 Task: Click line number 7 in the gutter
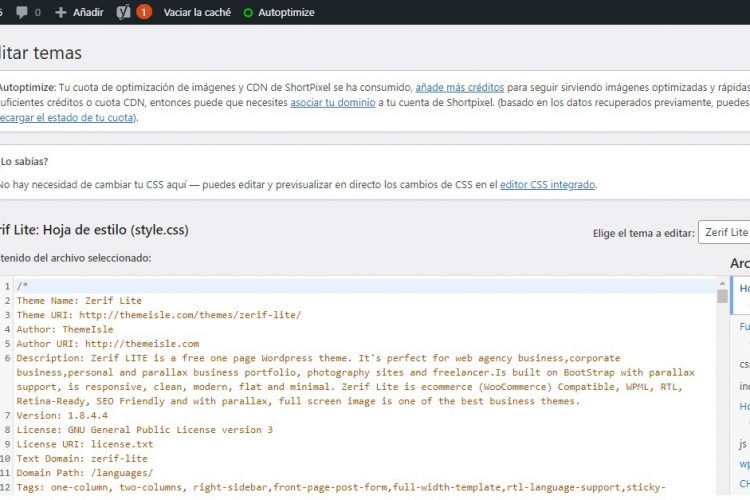tap(7, 415)
